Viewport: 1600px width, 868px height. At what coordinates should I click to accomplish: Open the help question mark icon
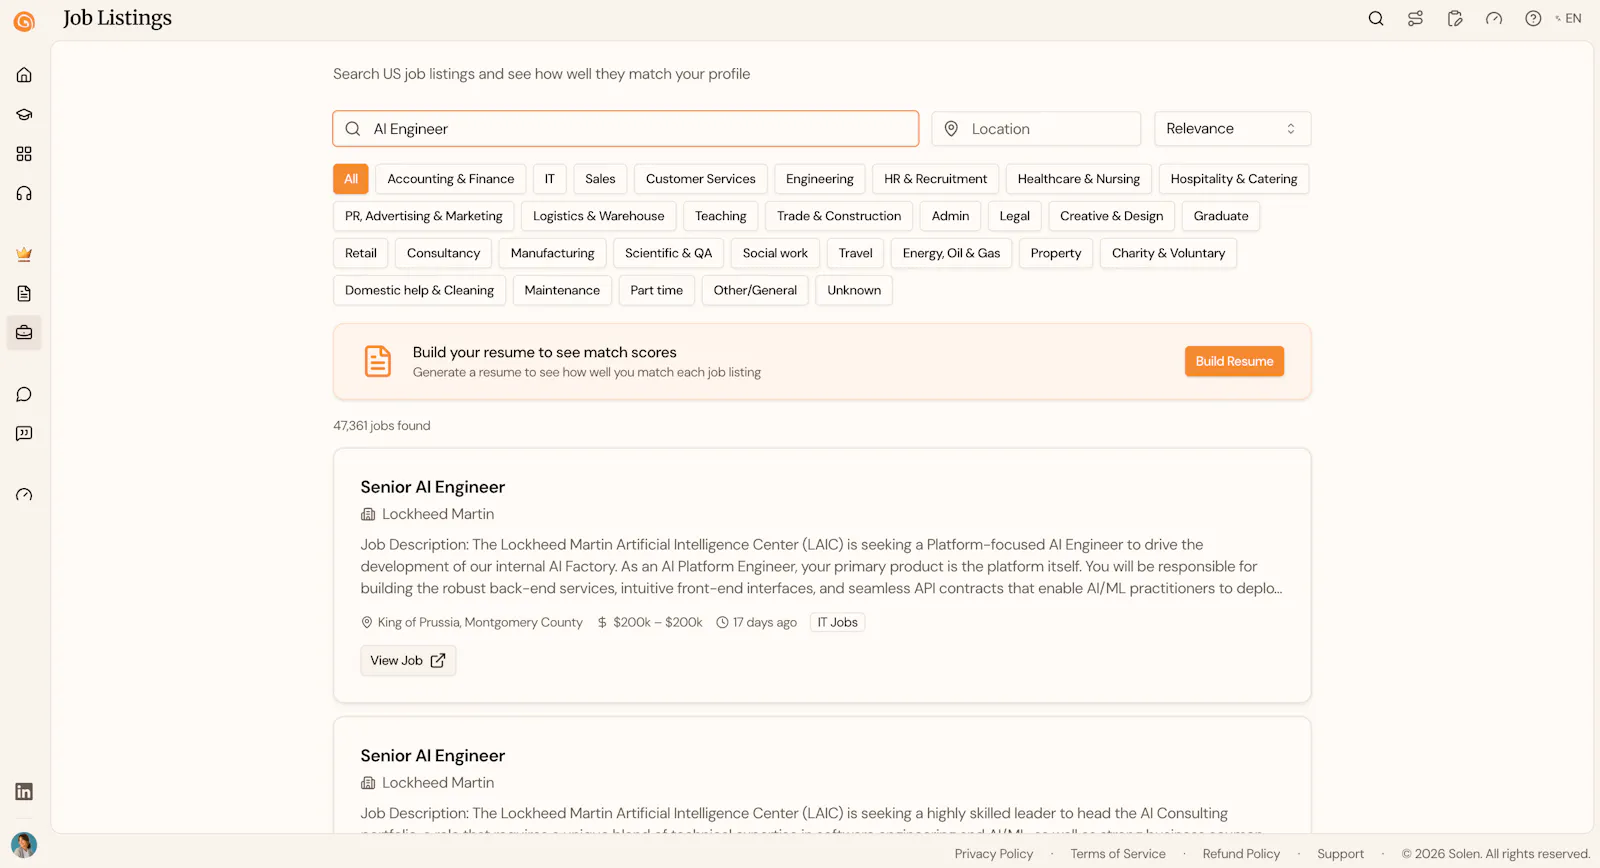1533,18
